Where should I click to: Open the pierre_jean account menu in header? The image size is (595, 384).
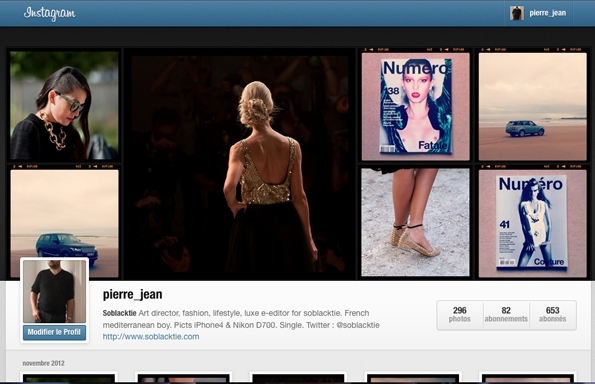(x=538, y=13)
